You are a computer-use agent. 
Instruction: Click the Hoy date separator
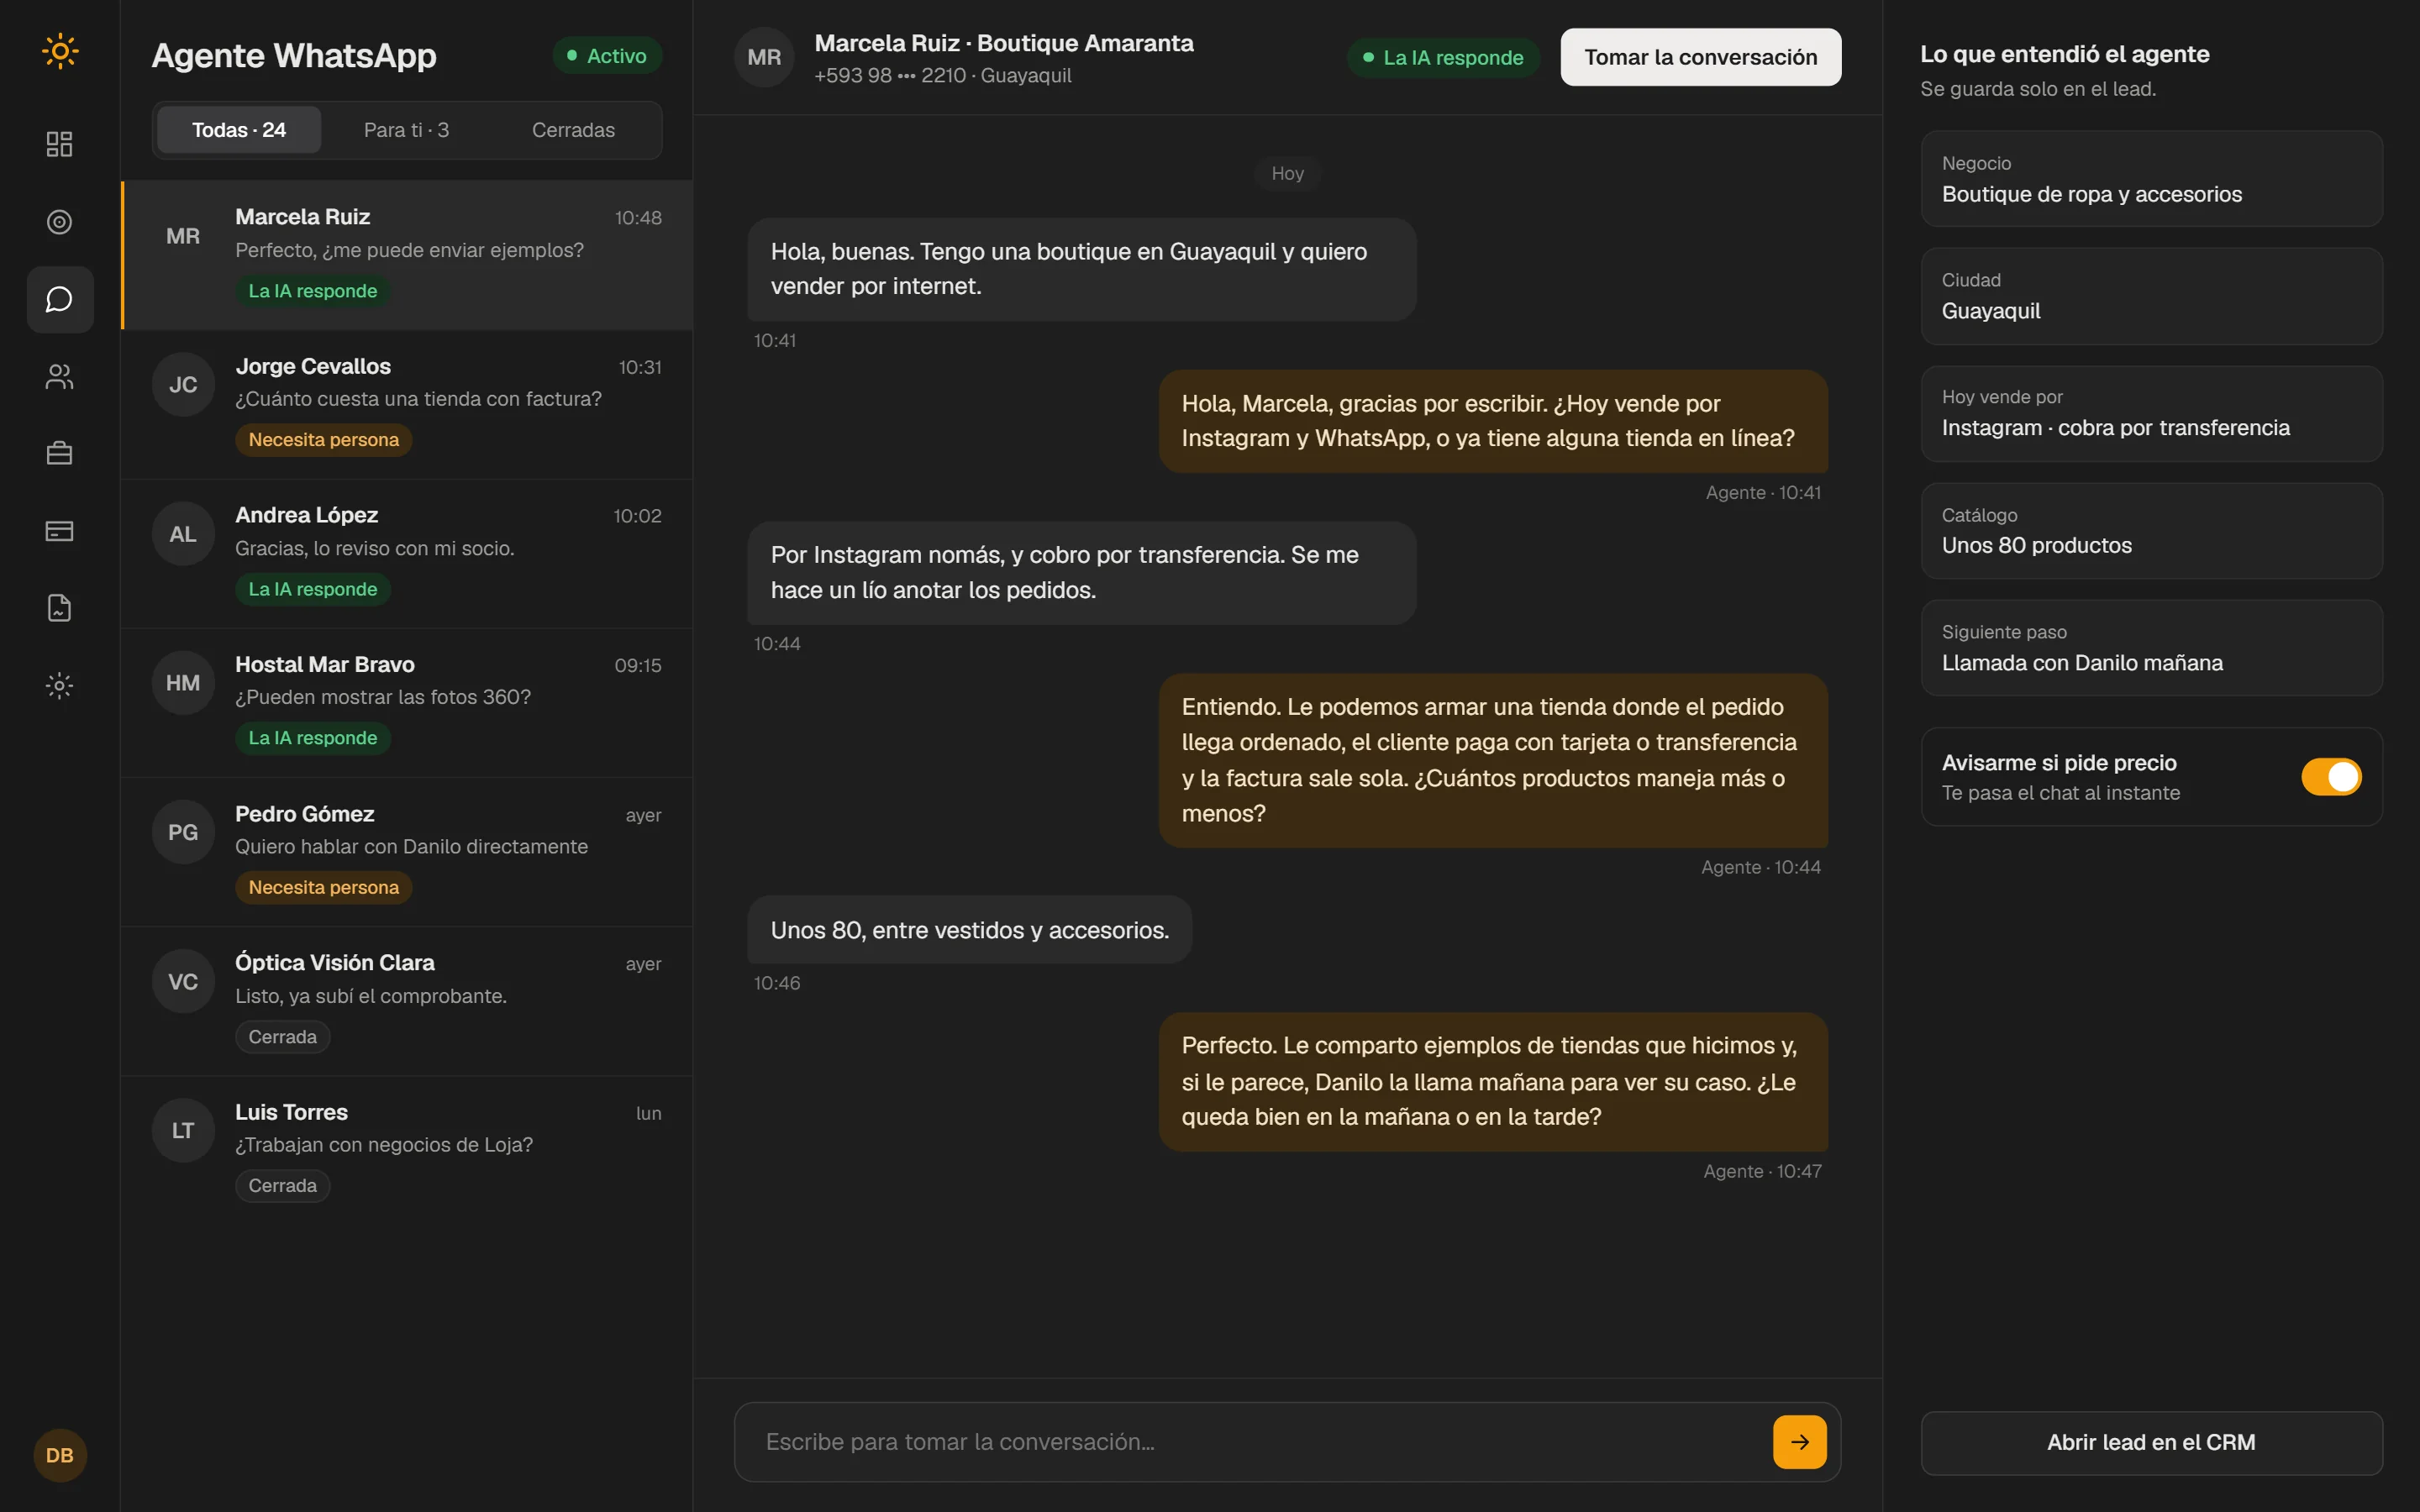point(1287,174)
